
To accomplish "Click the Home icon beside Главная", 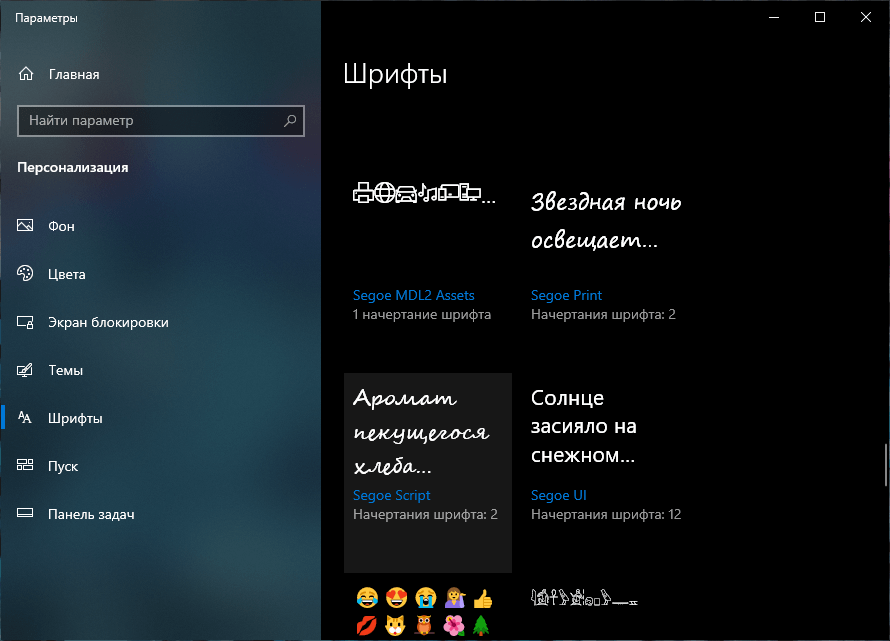I will coord(26,74).
